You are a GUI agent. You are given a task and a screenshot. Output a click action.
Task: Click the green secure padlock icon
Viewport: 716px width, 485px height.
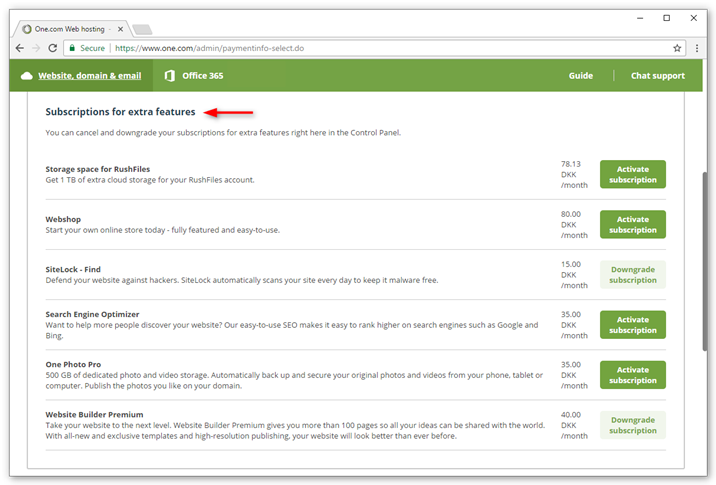click(x=72, y=48)
